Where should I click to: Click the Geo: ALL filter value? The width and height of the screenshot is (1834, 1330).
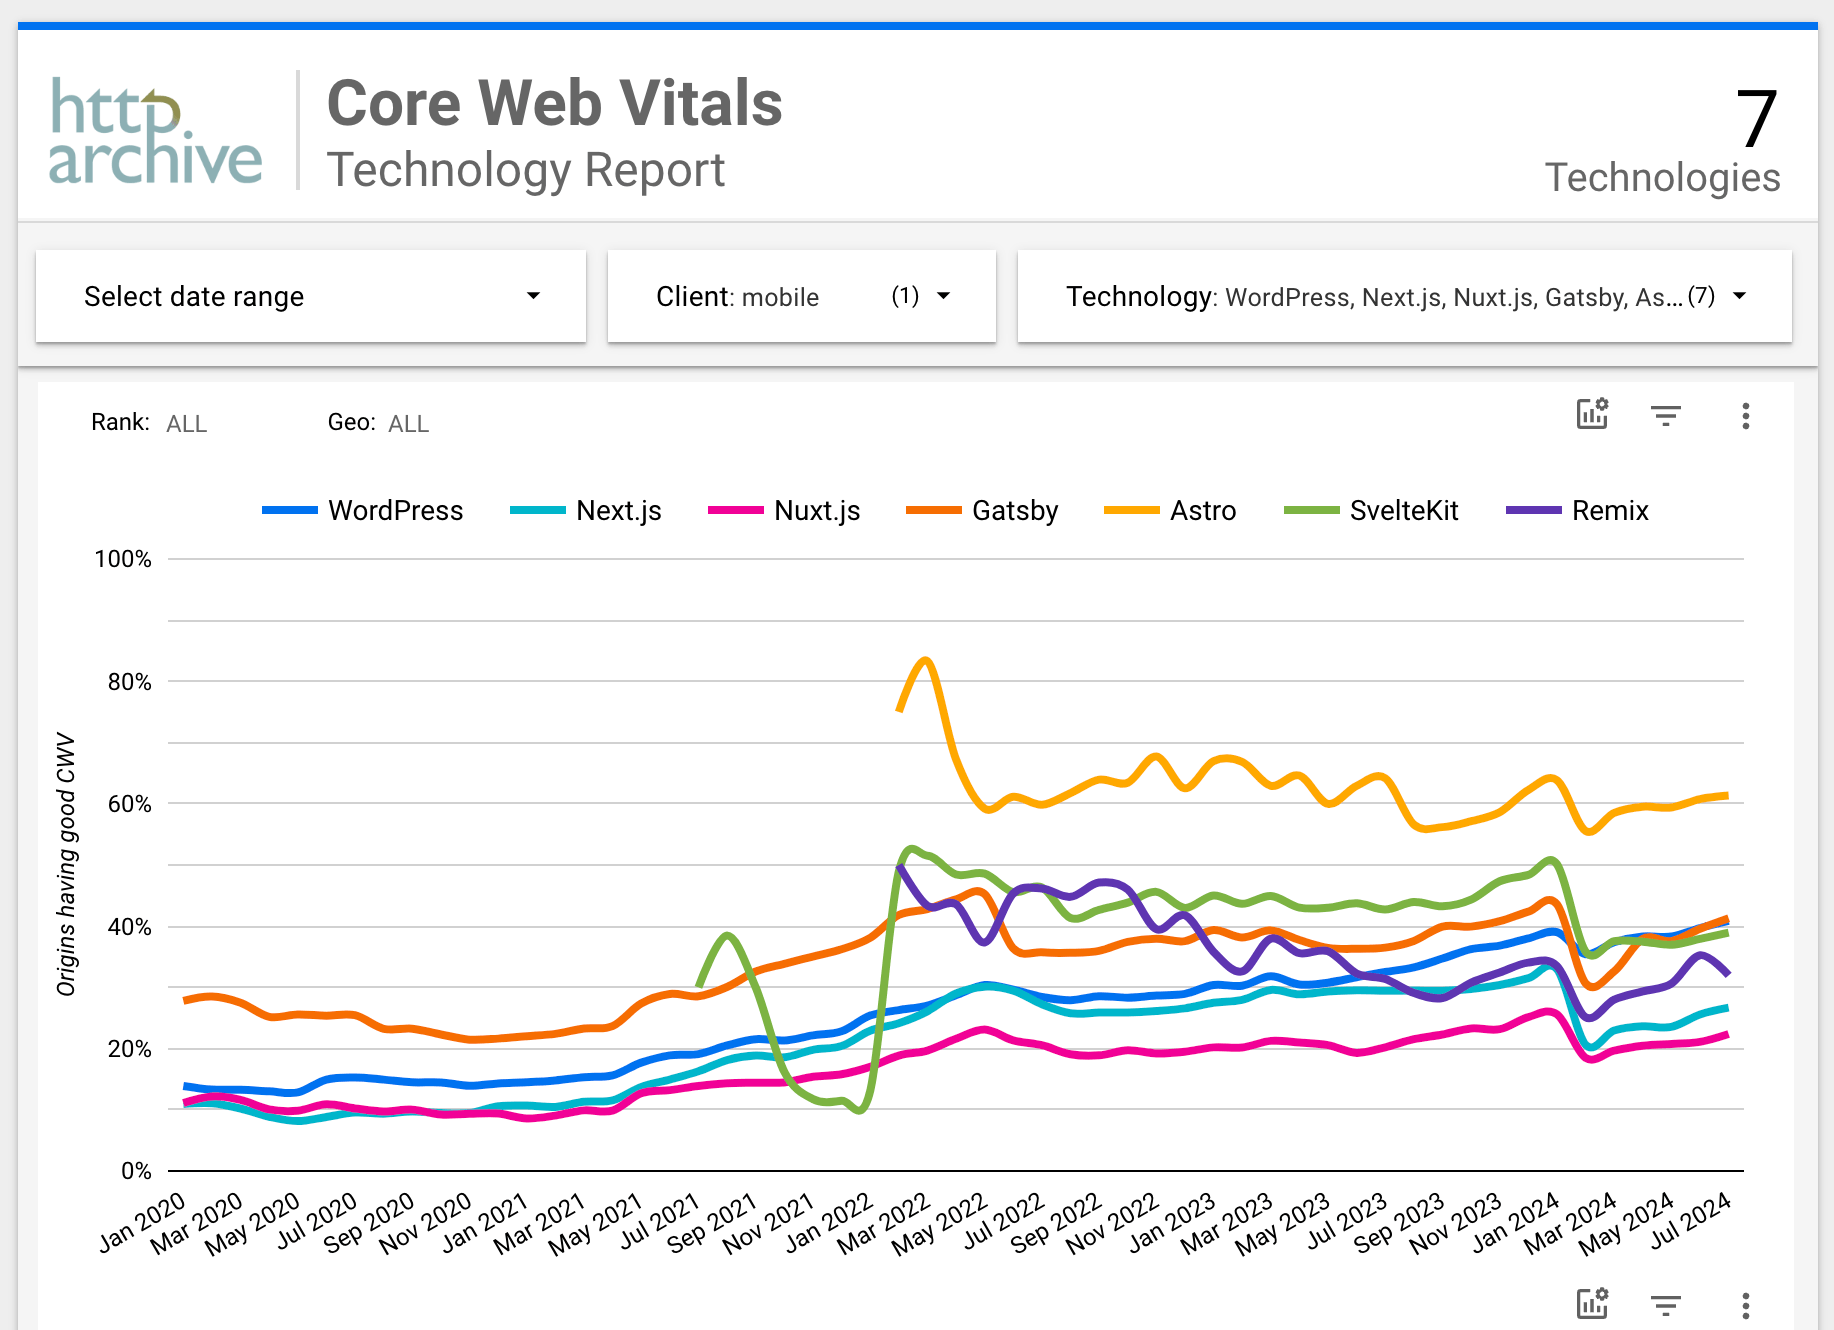(409, 424)
